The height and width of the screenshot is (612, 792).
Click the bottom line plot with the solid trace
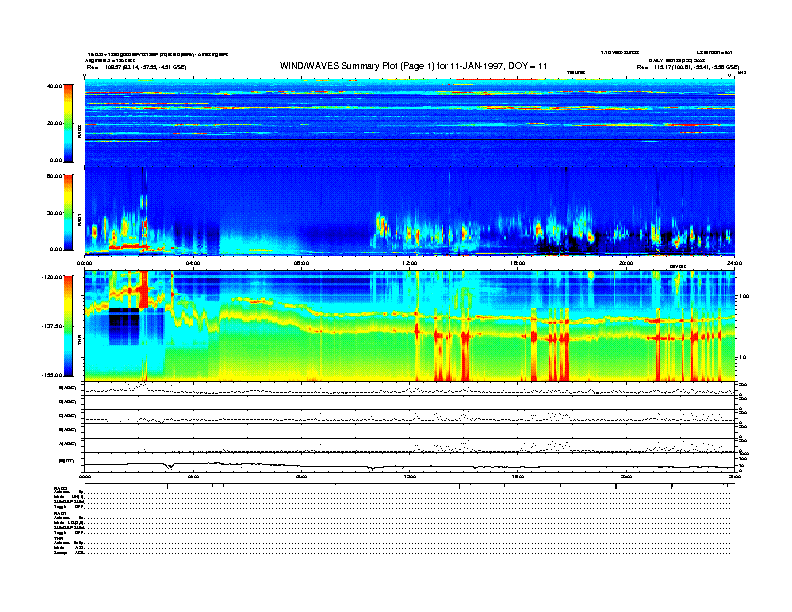pos(410,463)
